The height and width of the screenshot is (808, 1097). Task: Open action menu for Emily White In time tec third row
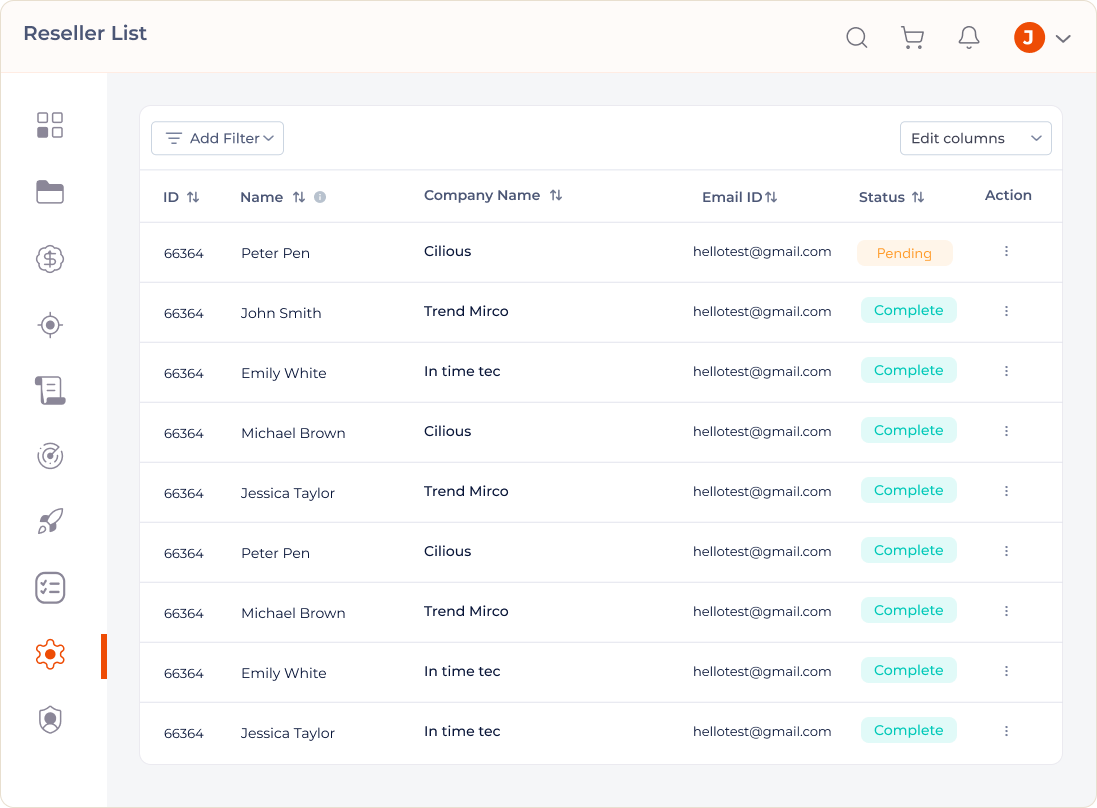(1006, 371)
